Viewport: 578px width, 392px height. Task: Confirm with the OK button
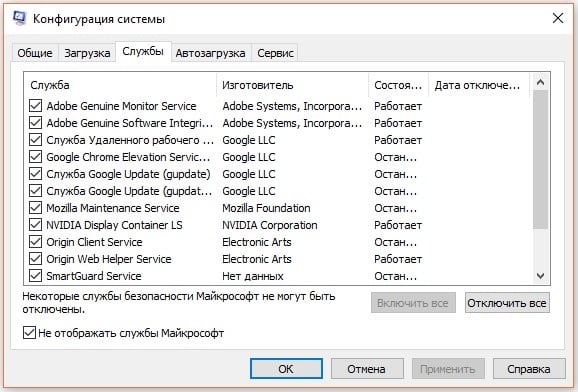coord(286,369)
